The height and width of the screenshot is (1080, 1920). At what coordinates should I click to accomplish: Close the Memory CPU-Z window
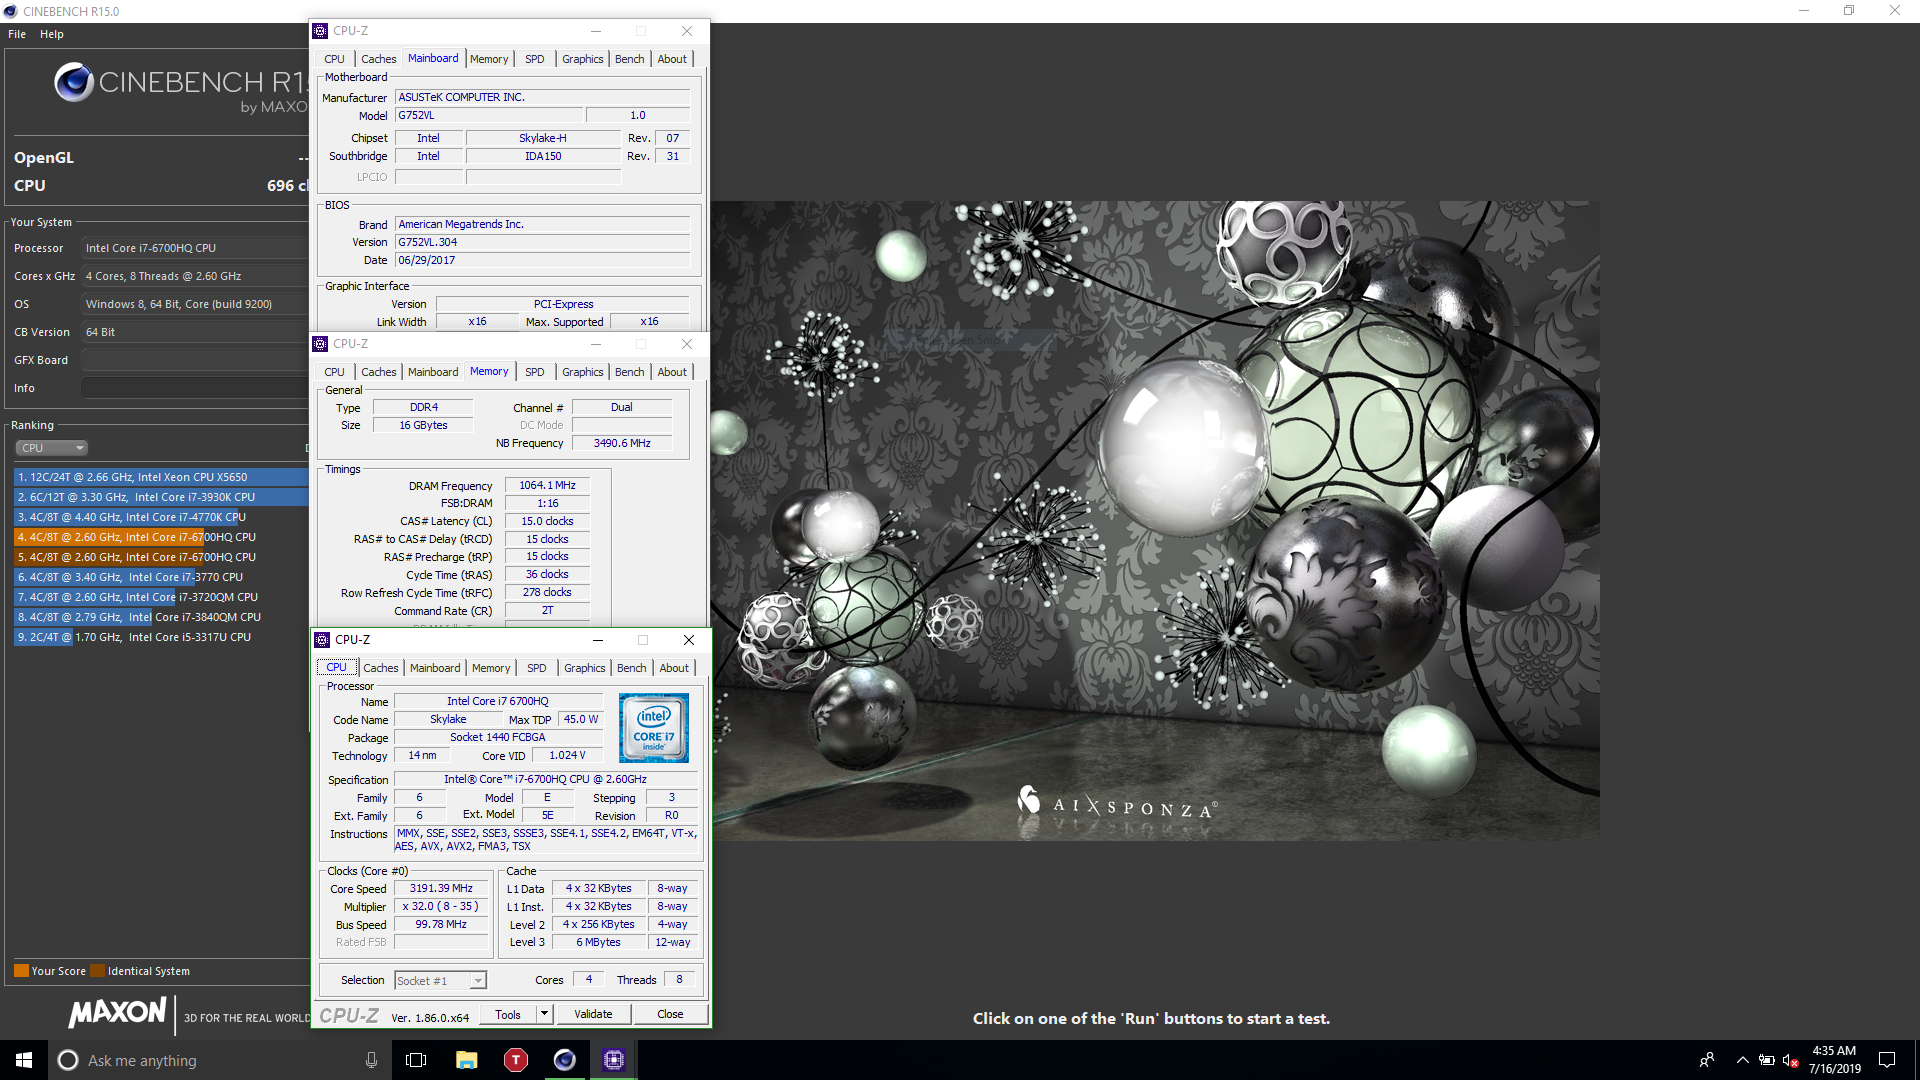687,344
